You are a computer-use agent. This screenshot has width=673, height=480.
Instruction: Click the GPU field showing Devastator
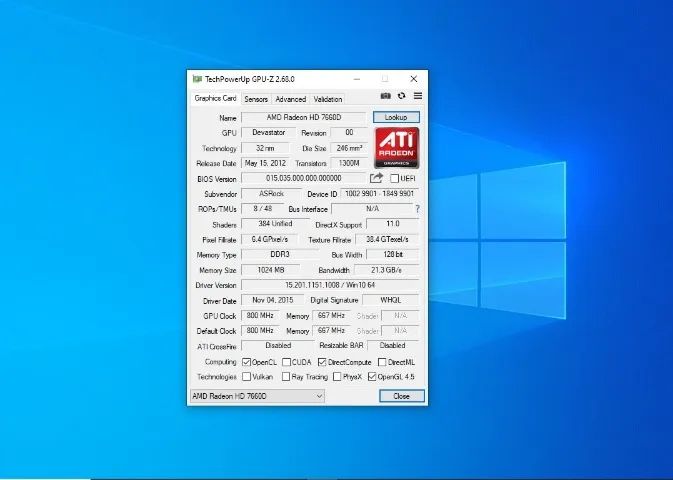click(x=269, y=133)
